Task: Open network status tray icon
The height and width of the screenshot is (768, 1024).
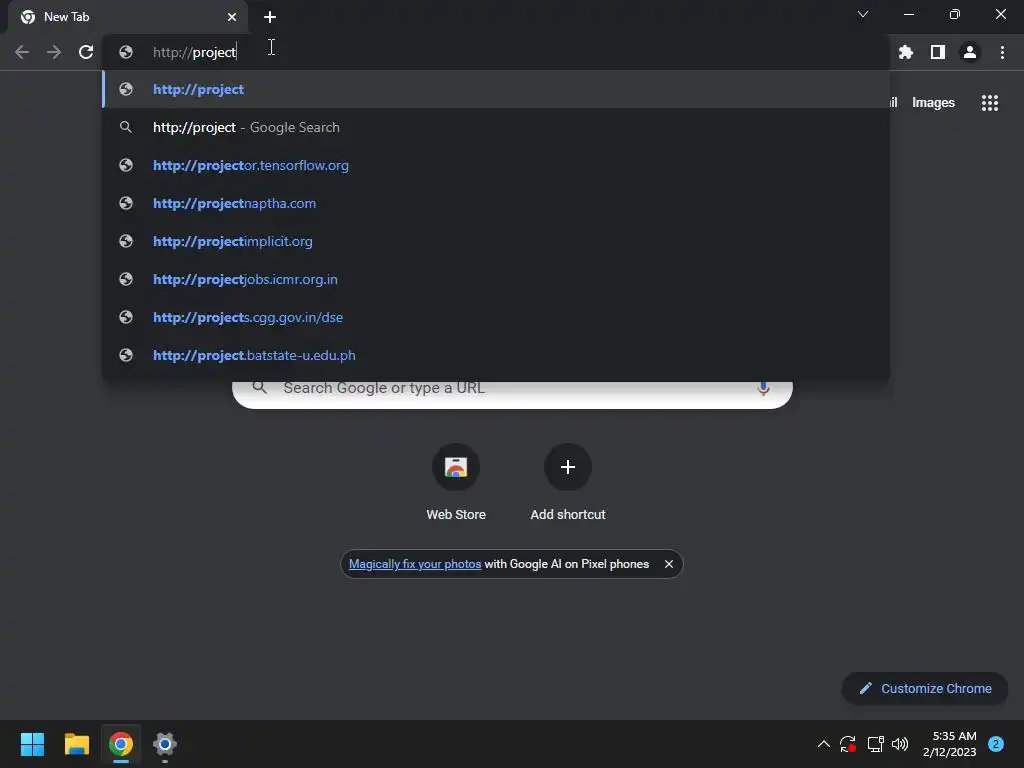Action: pos(875,744)
